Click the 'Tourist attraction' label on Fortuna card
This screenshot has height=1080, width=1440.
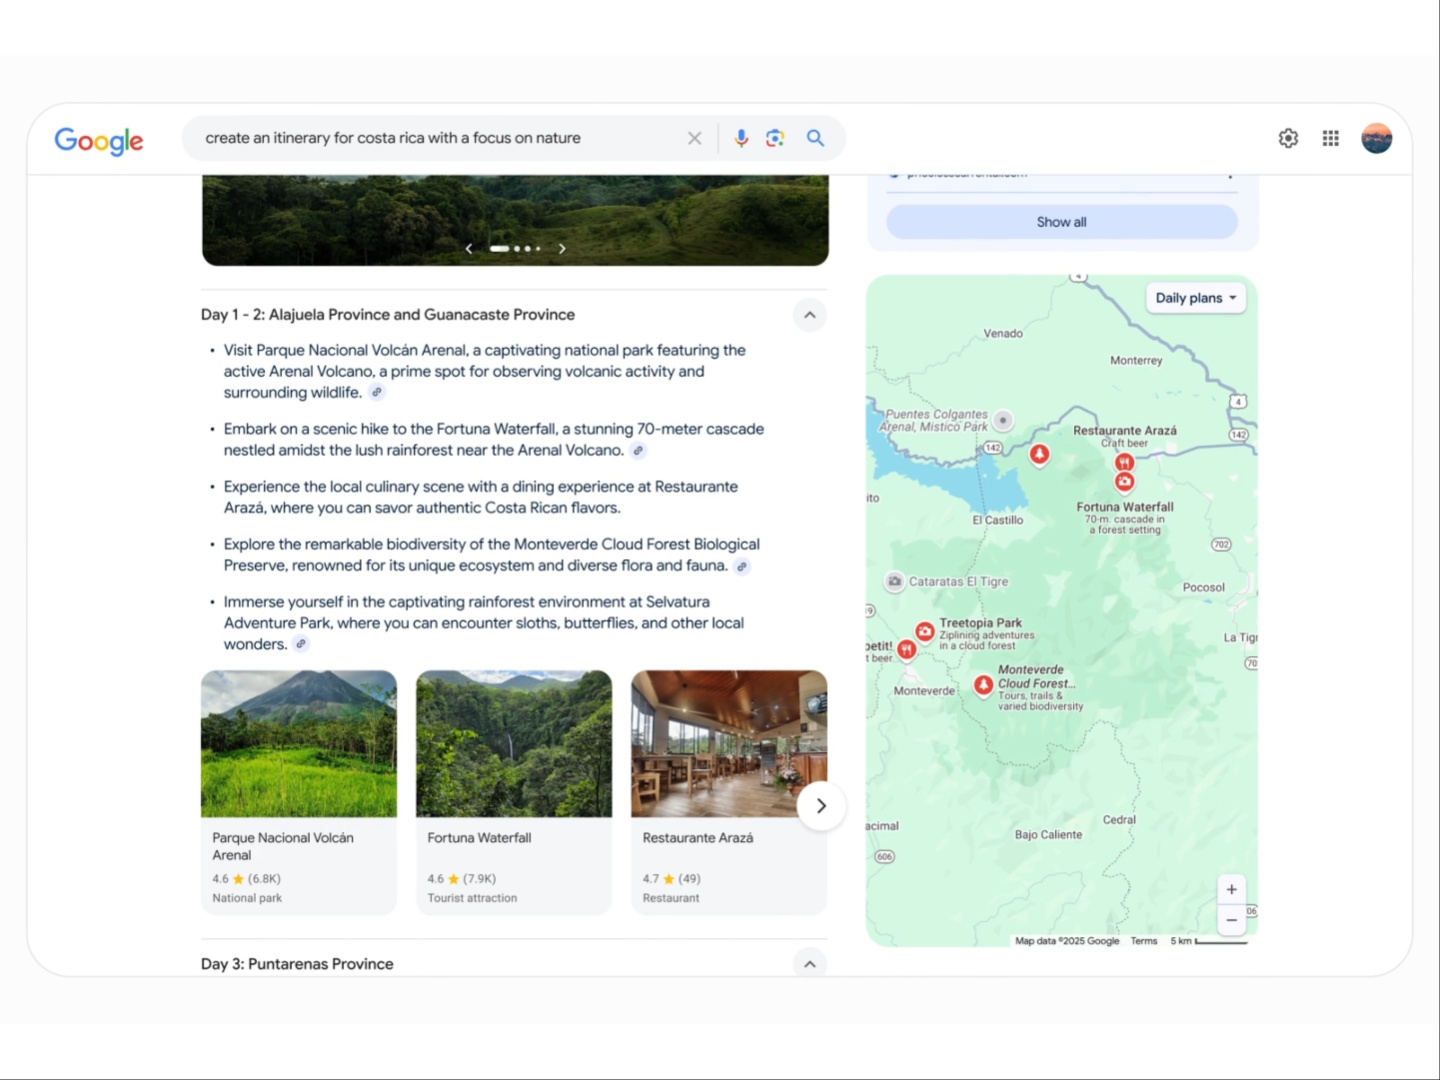472,898
